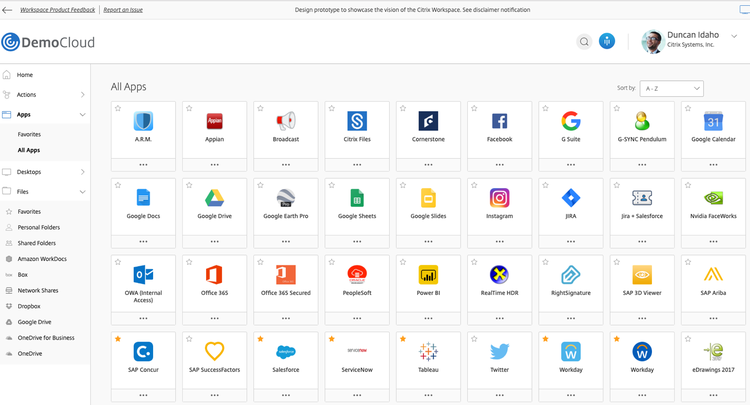Click the blue assistant icon beside search
This screenshot has height=405, width=750.
tap(607, 41)
